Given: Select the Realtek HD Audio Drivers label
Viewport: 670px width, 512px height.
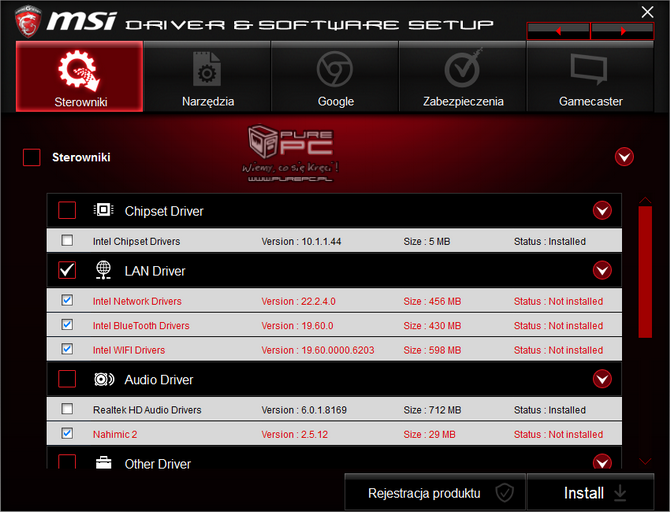Looking at the screenshot, I should (x=147, y=410).
